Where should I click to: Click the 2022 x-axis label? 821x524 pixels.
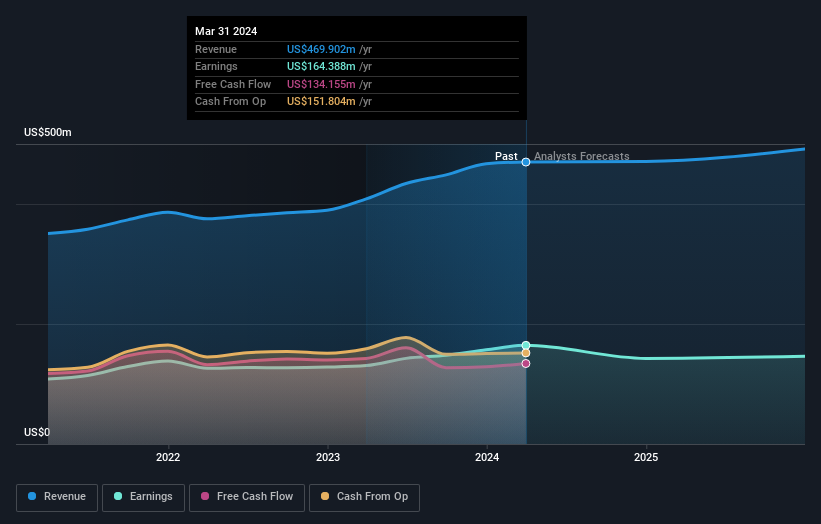pyautogui.click(x=168, y=458)
